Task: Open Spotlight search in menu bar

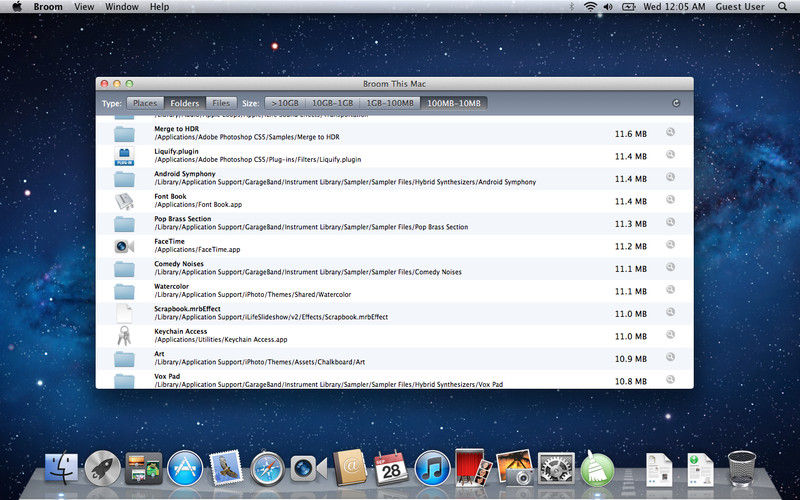Action: 783,7
